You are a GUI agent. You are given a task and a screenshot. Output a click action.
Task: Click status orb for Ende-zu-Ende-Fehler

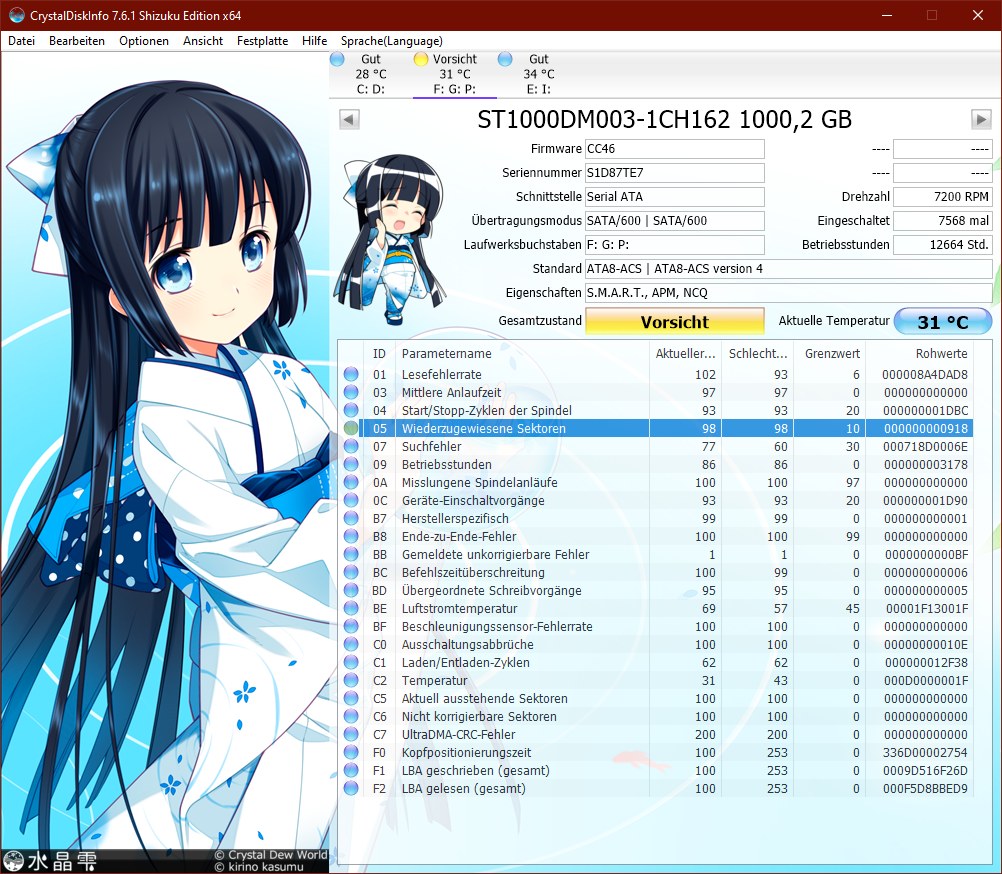[351, 537]
